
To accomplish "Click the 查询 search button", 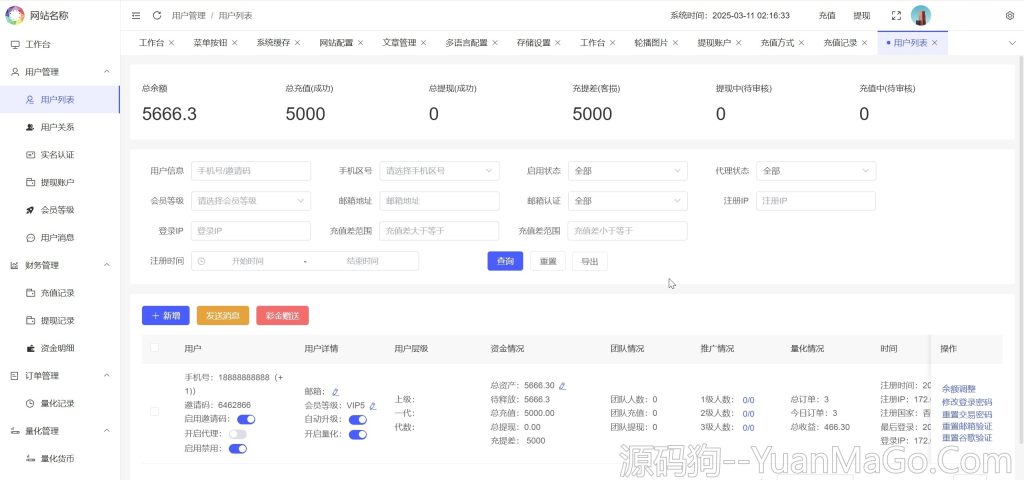I will pos(505,261).
